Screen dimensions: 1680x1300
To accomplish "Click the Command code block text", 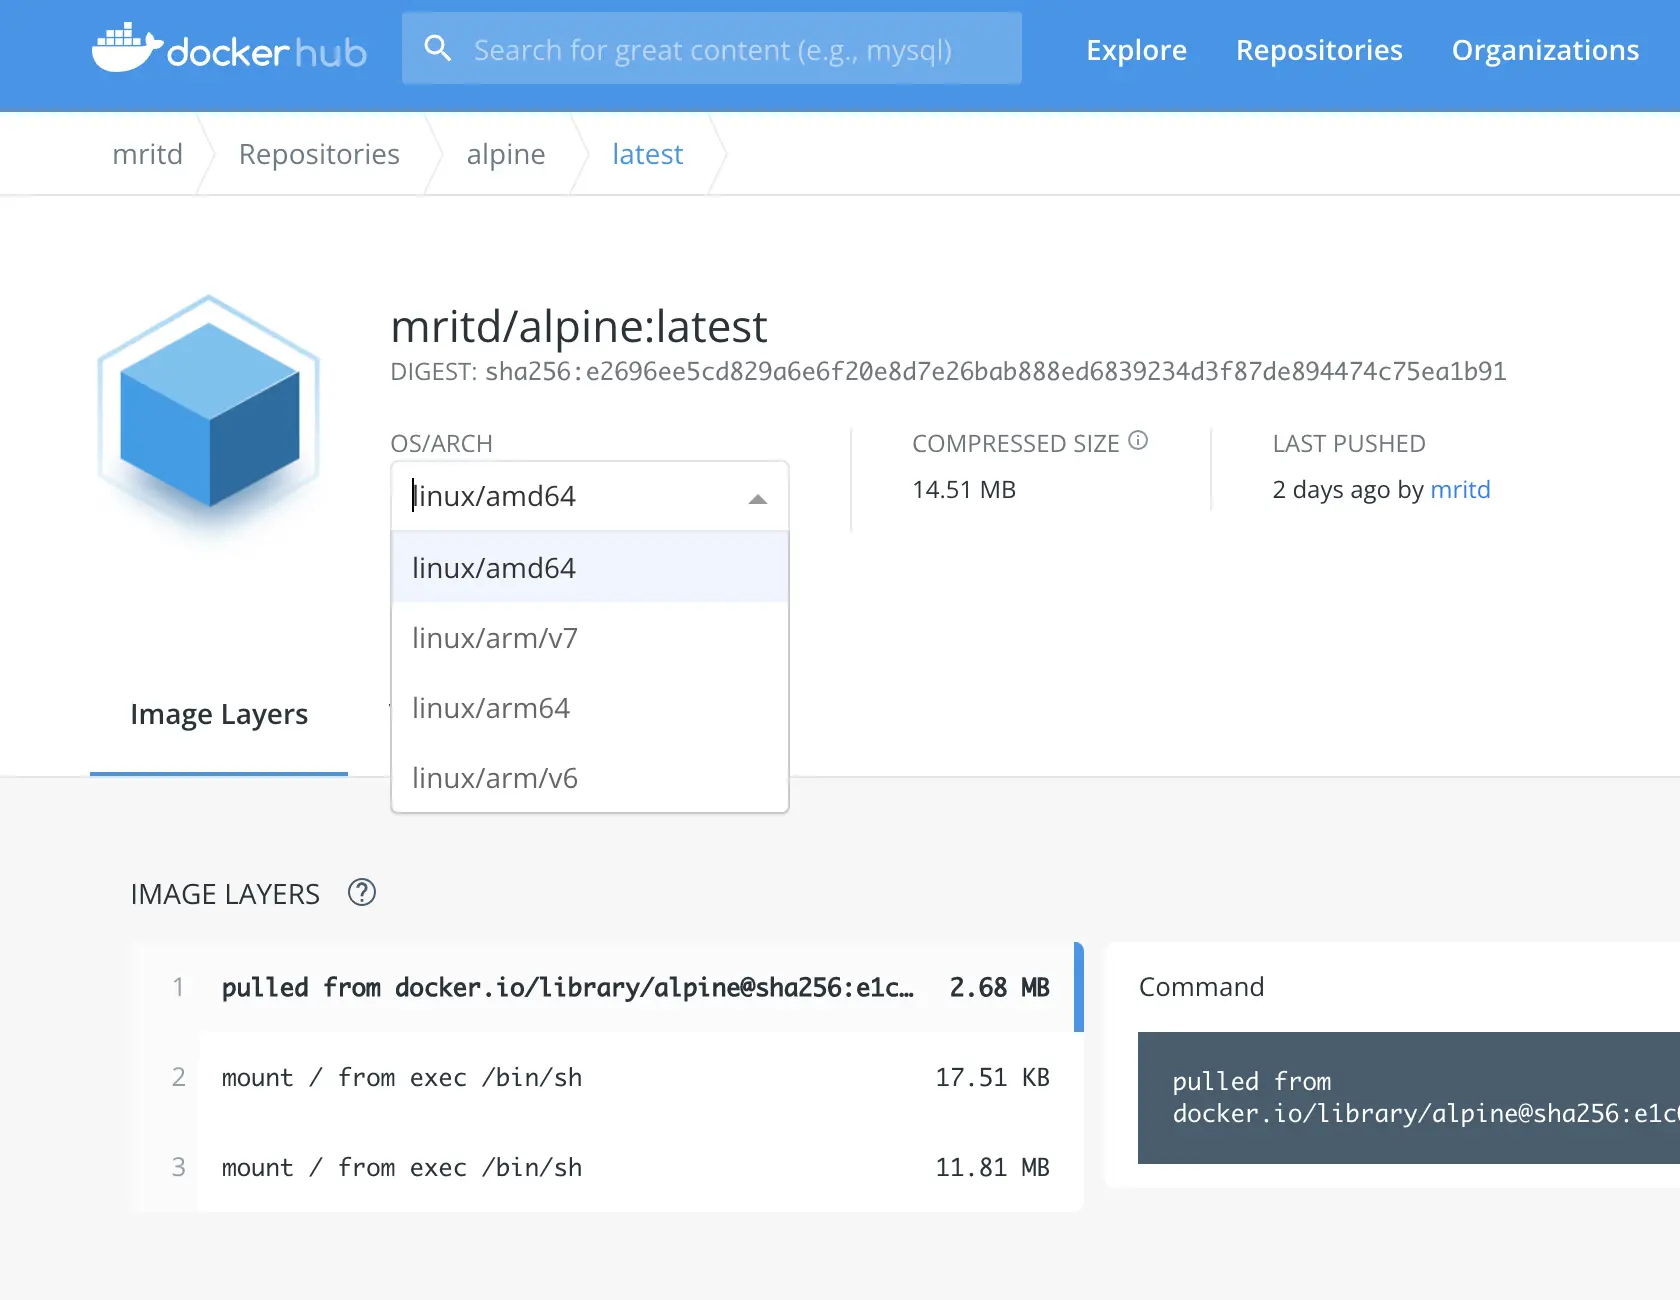I will click(1425, 1097).
